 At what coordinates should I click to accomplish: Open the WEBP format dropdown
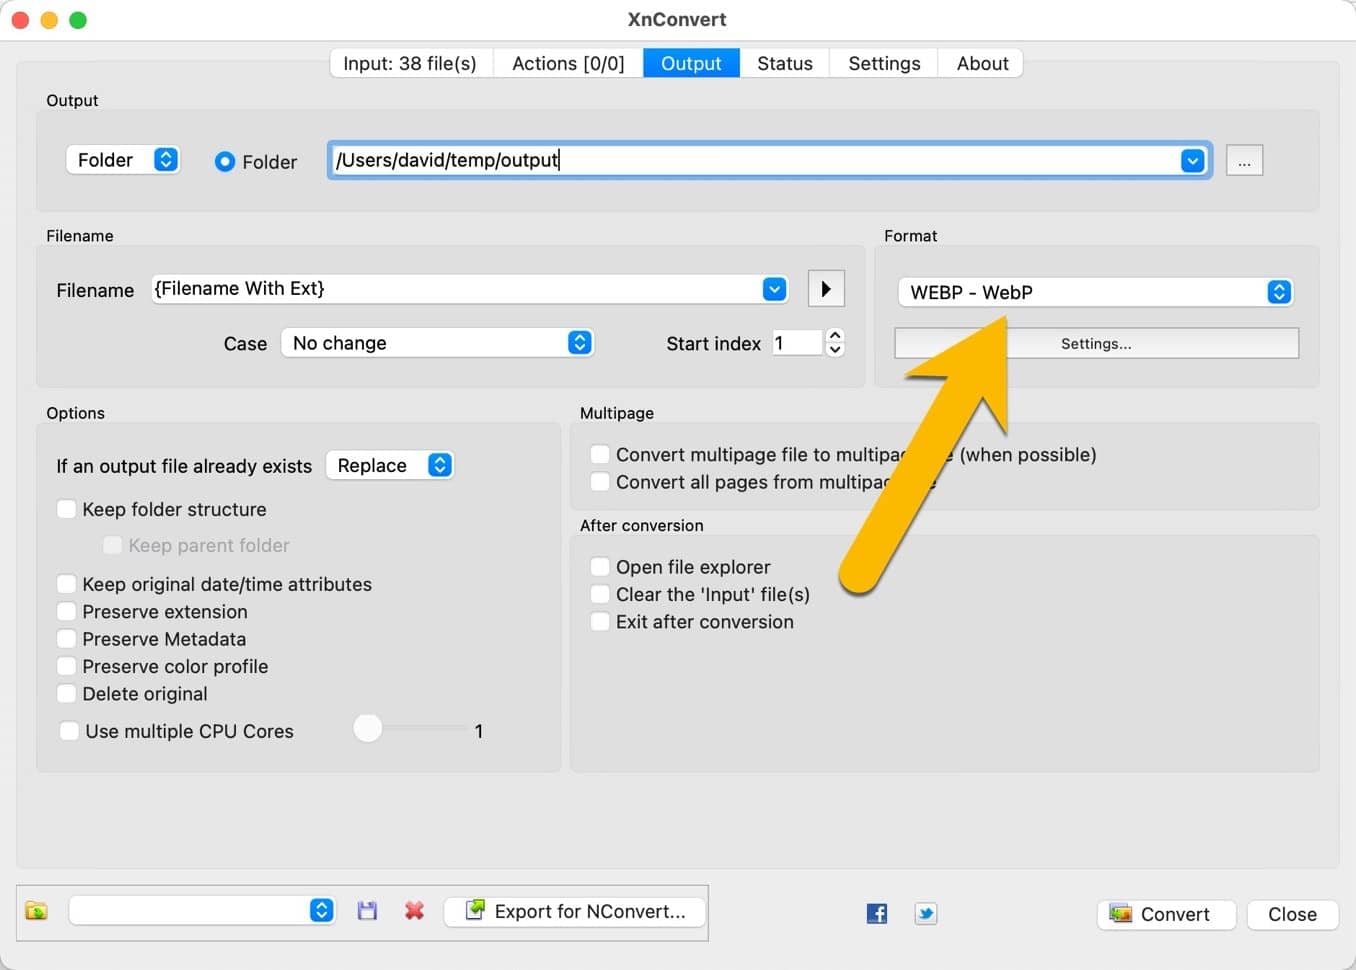pos(1096,292)
